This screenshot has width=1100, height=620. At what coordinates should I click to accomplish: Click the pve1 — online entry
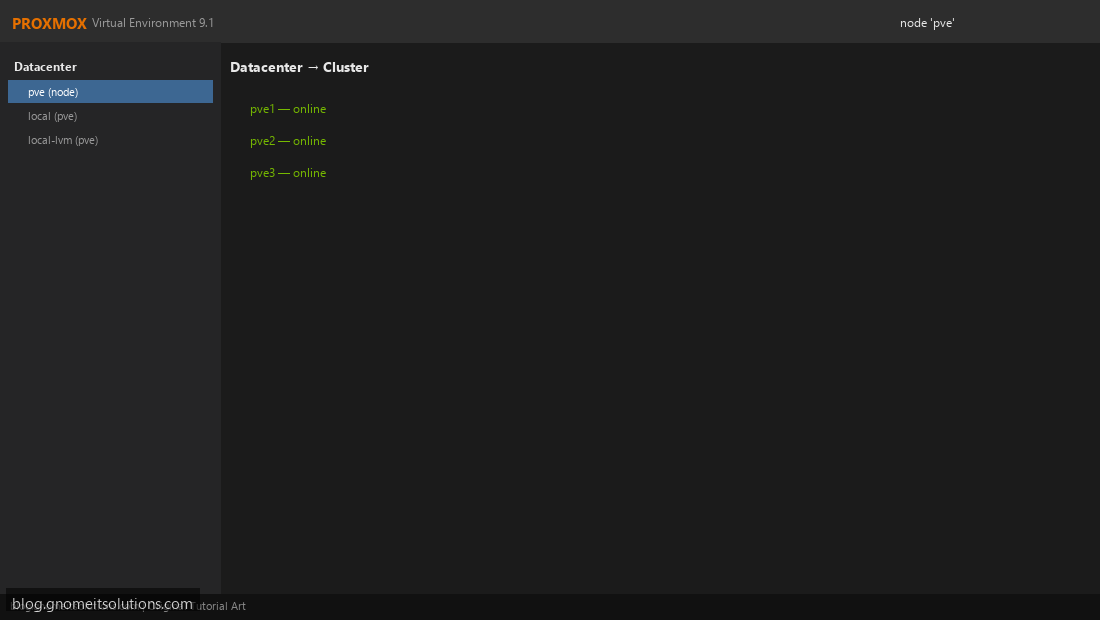(288, 109)
